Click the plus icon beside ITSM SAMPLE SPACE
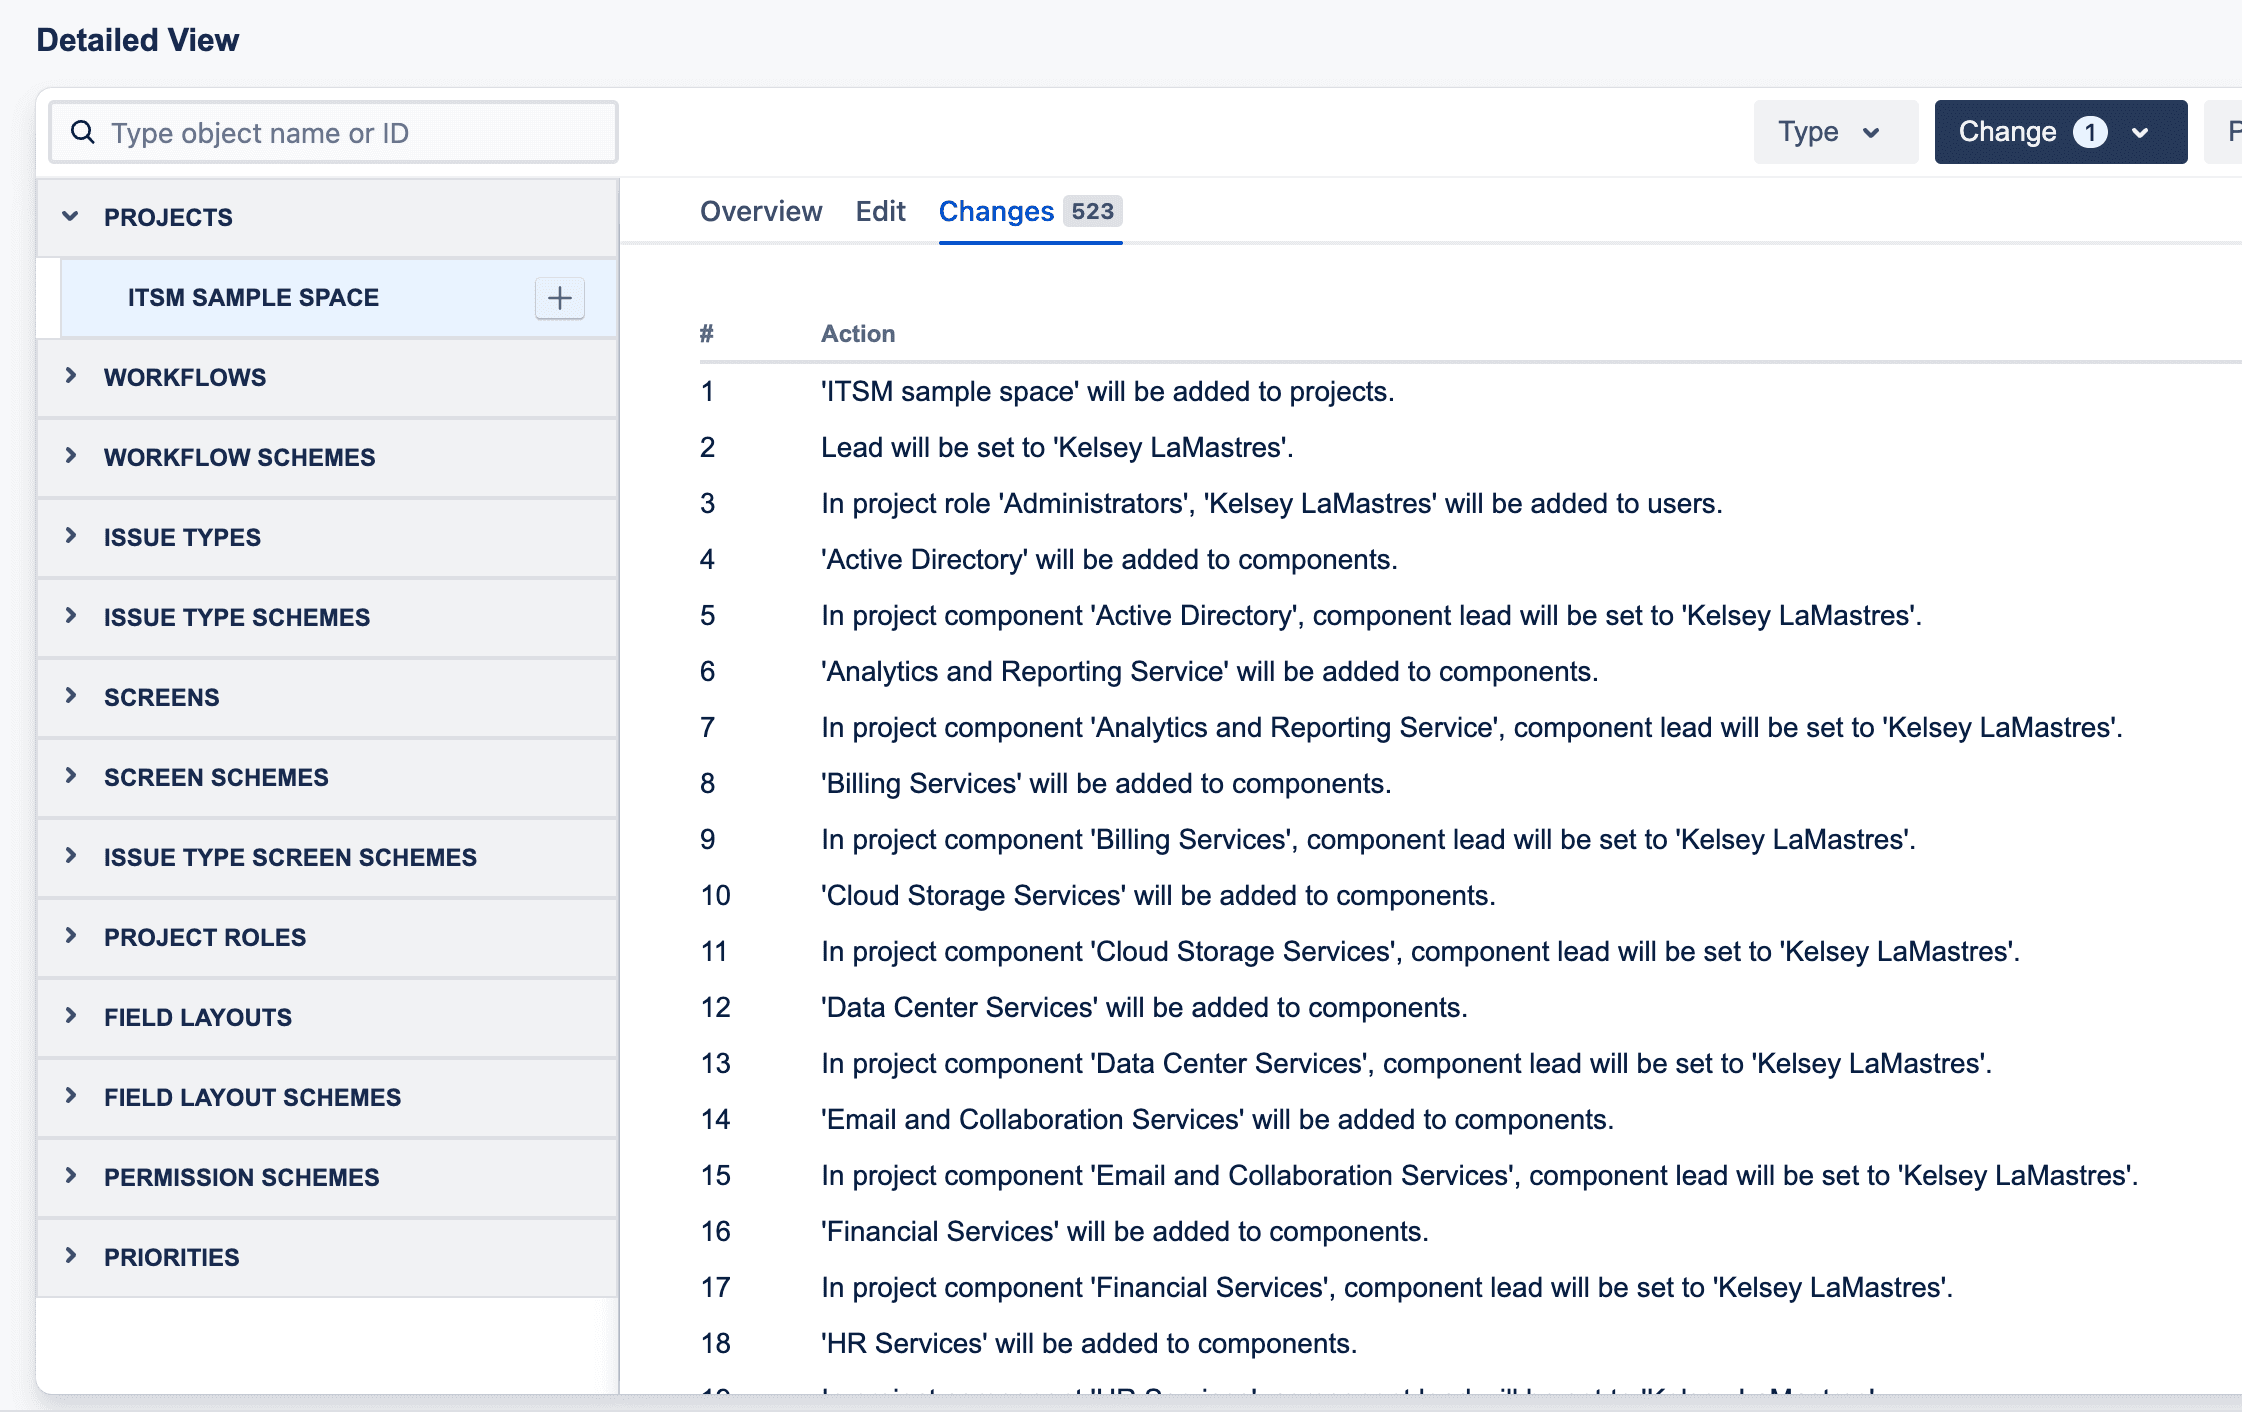 click(x=560, y=298)
